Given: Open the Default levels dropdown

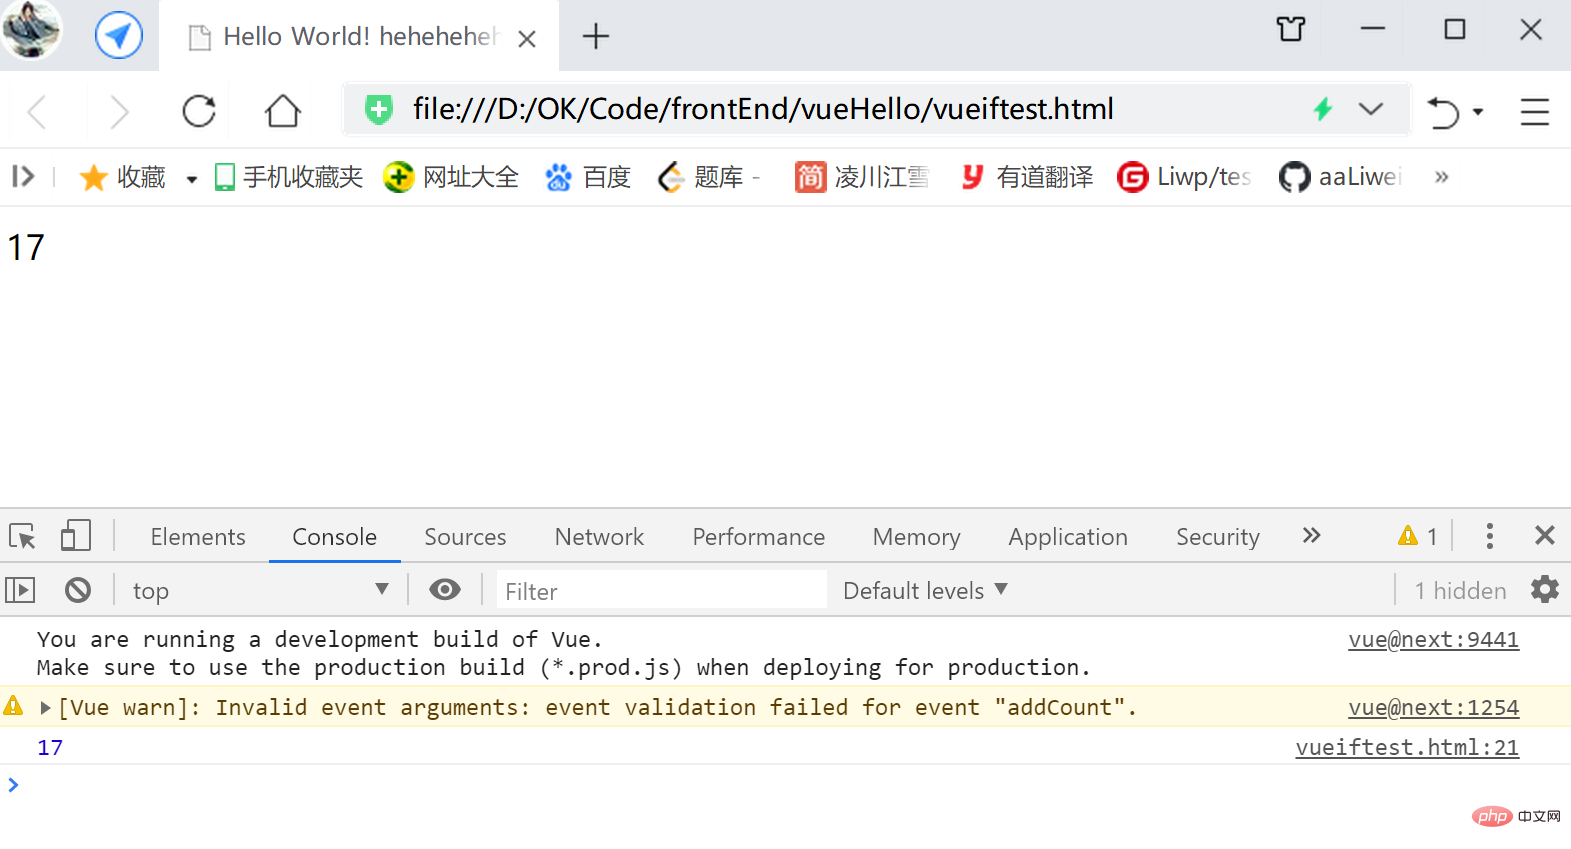Looking at the screenshot, I should point(925,590).
